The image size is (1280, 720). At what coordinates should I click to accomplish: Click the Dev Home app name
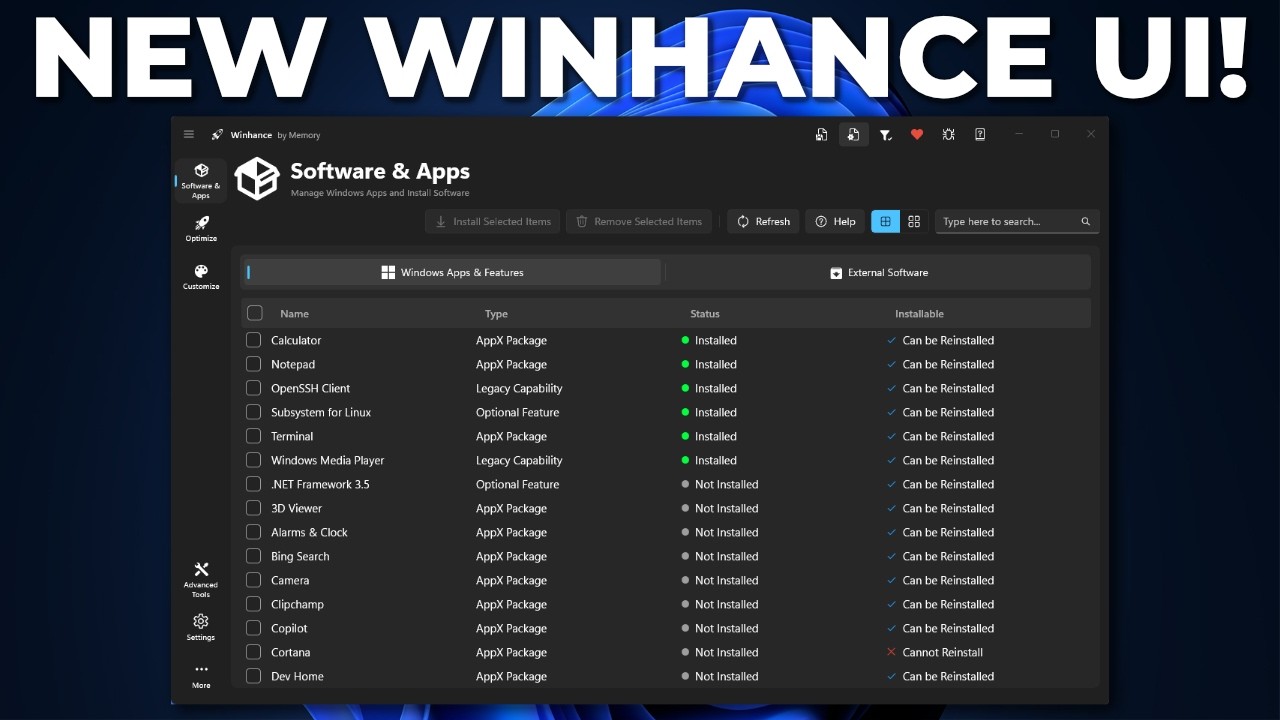point(297,676)
